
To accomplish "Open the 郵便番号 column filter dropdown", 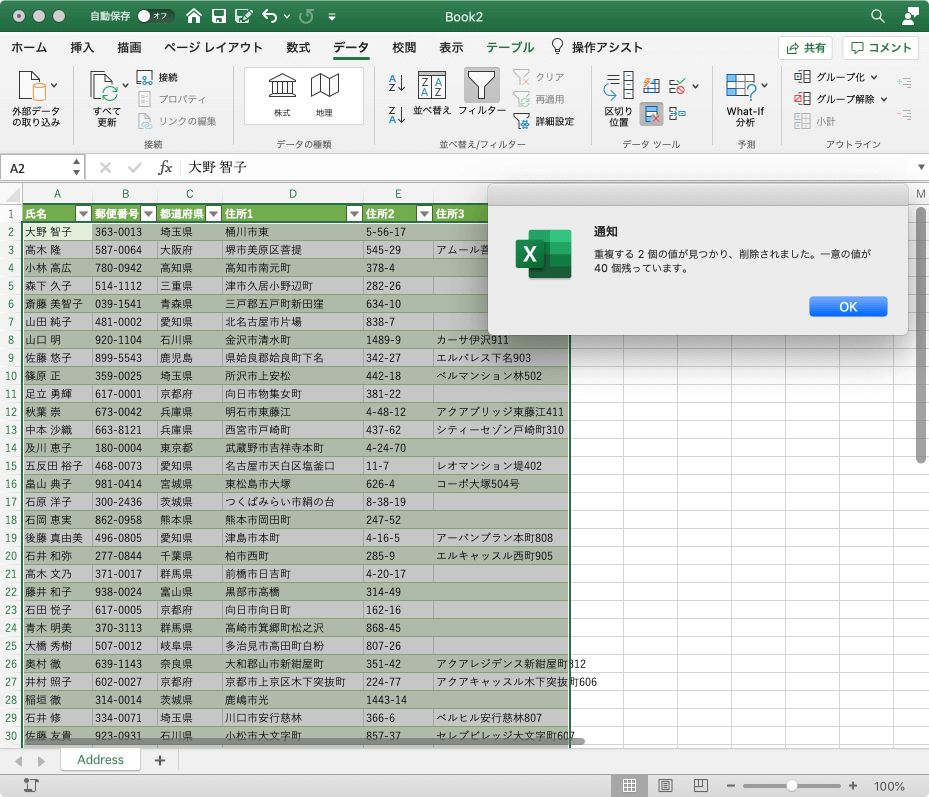I will tap(149, 214).
